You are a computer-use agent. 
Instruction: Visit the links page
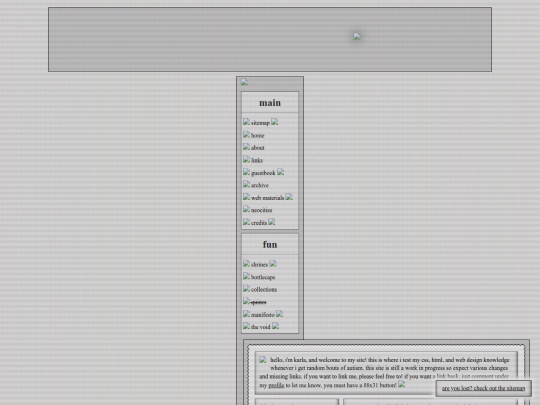(x=257, y=160)
